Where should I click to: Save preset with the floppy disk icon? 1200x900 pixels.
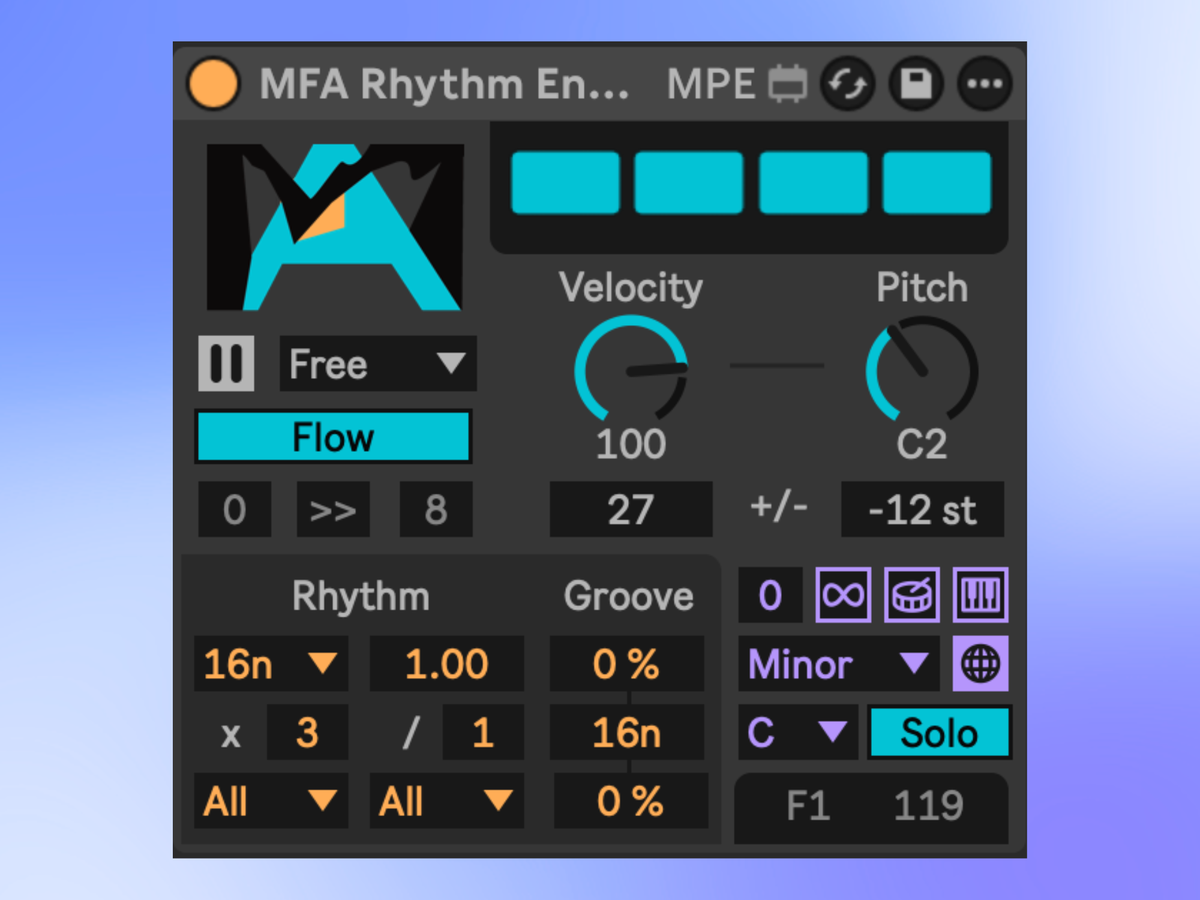[916, 84]
